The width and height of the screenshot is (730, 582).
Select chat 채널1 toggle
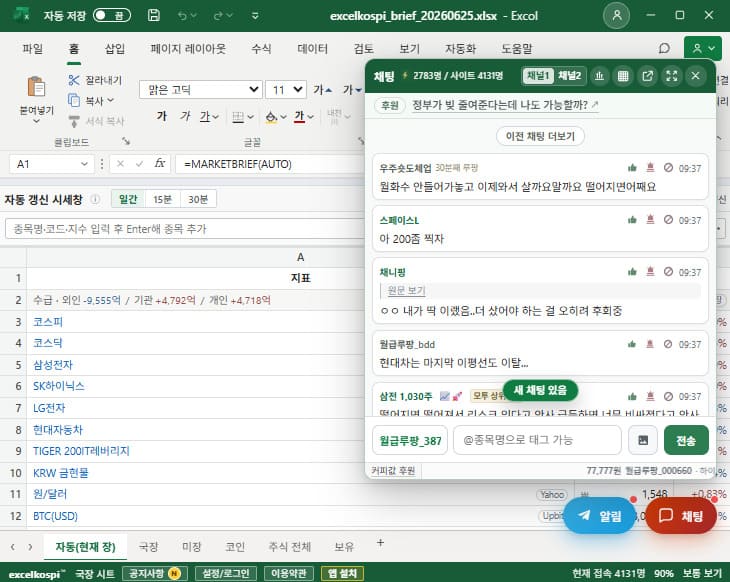pos(538,75)
